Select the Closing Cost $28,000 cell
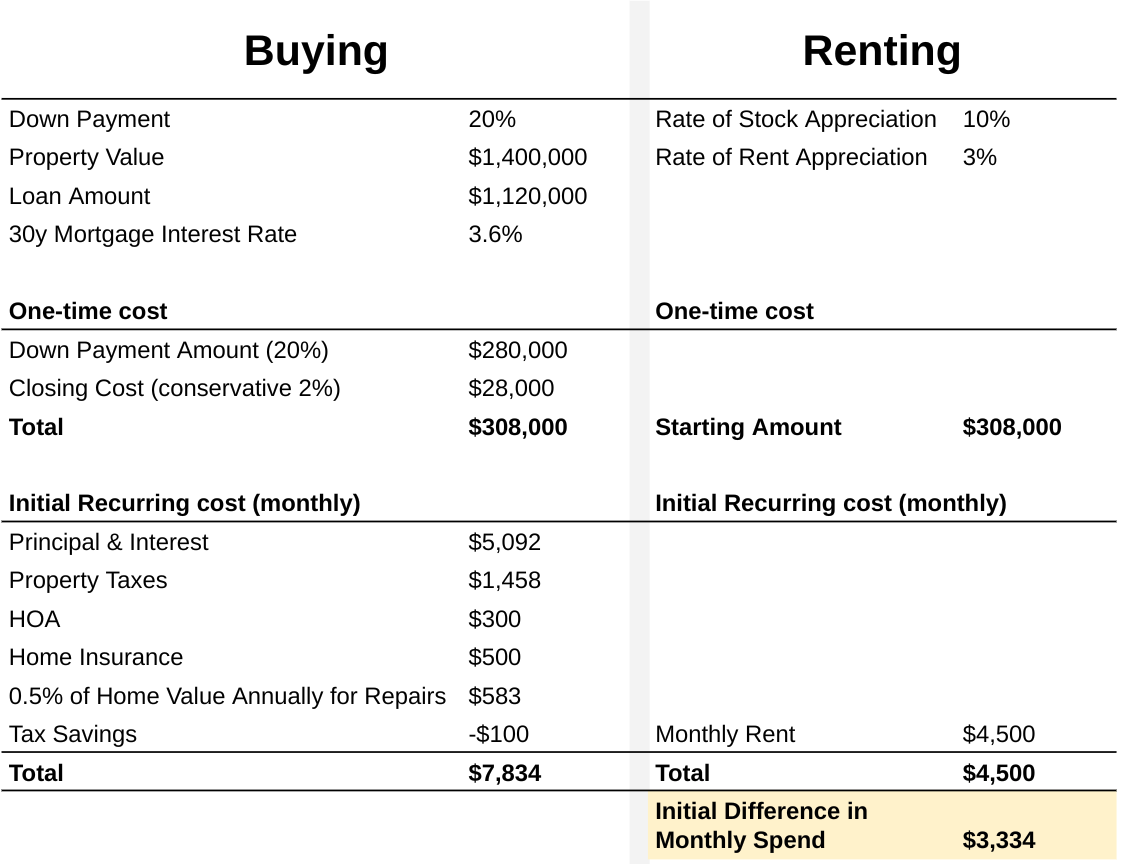This screenshot has width=1121, height=864. 511,389
